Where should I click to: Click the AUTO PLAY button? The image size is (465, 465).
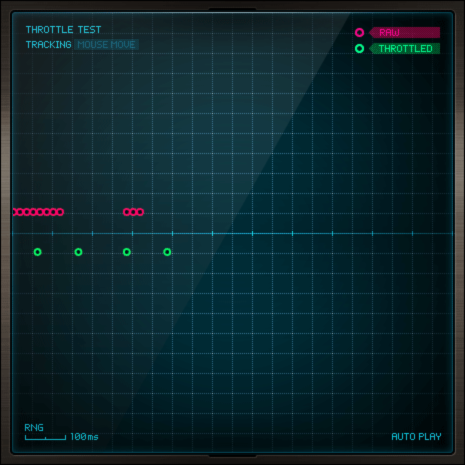coord(416,437)
